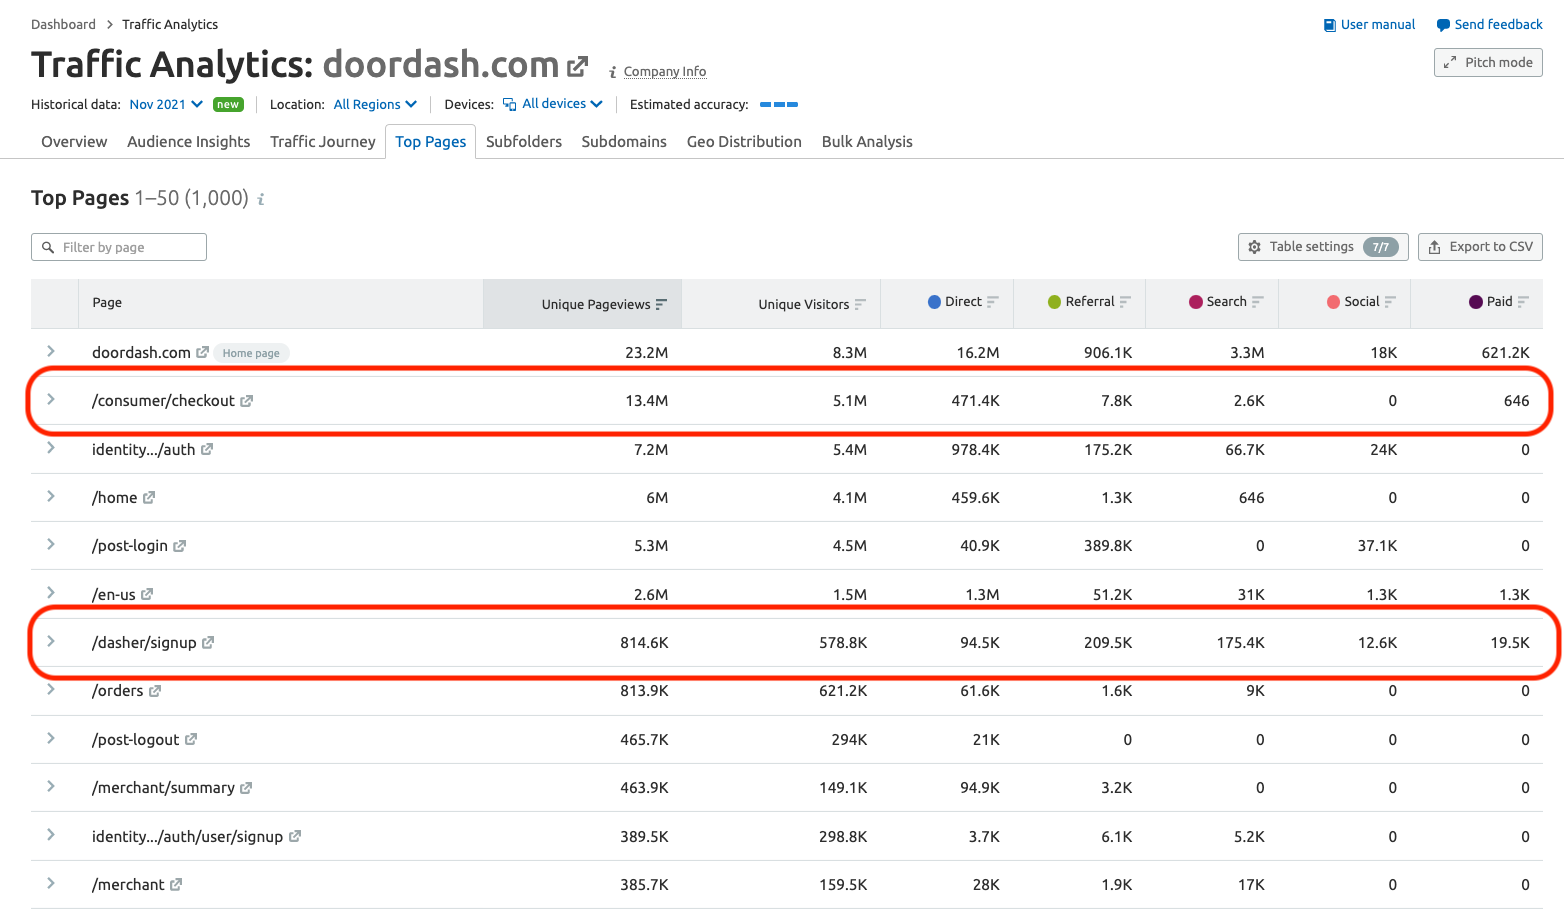
Task: Click the /dasher/signup page link
Action: (144, 643)
